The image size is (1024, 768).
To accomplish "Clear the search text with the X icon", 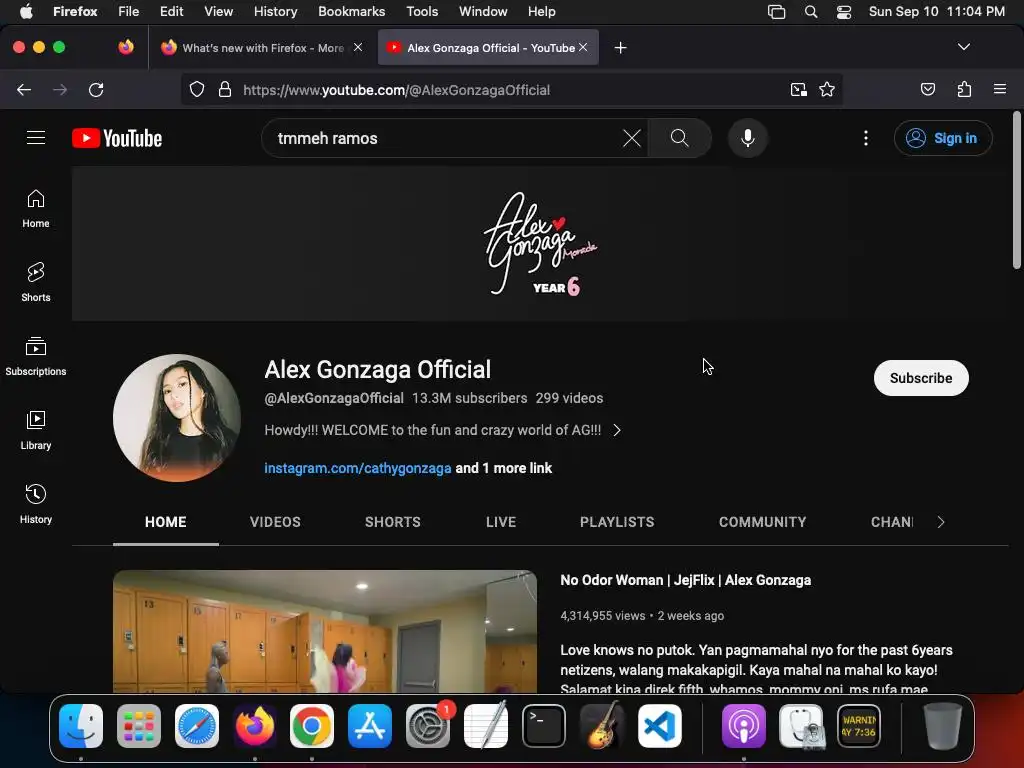I will tap(632, 138).
